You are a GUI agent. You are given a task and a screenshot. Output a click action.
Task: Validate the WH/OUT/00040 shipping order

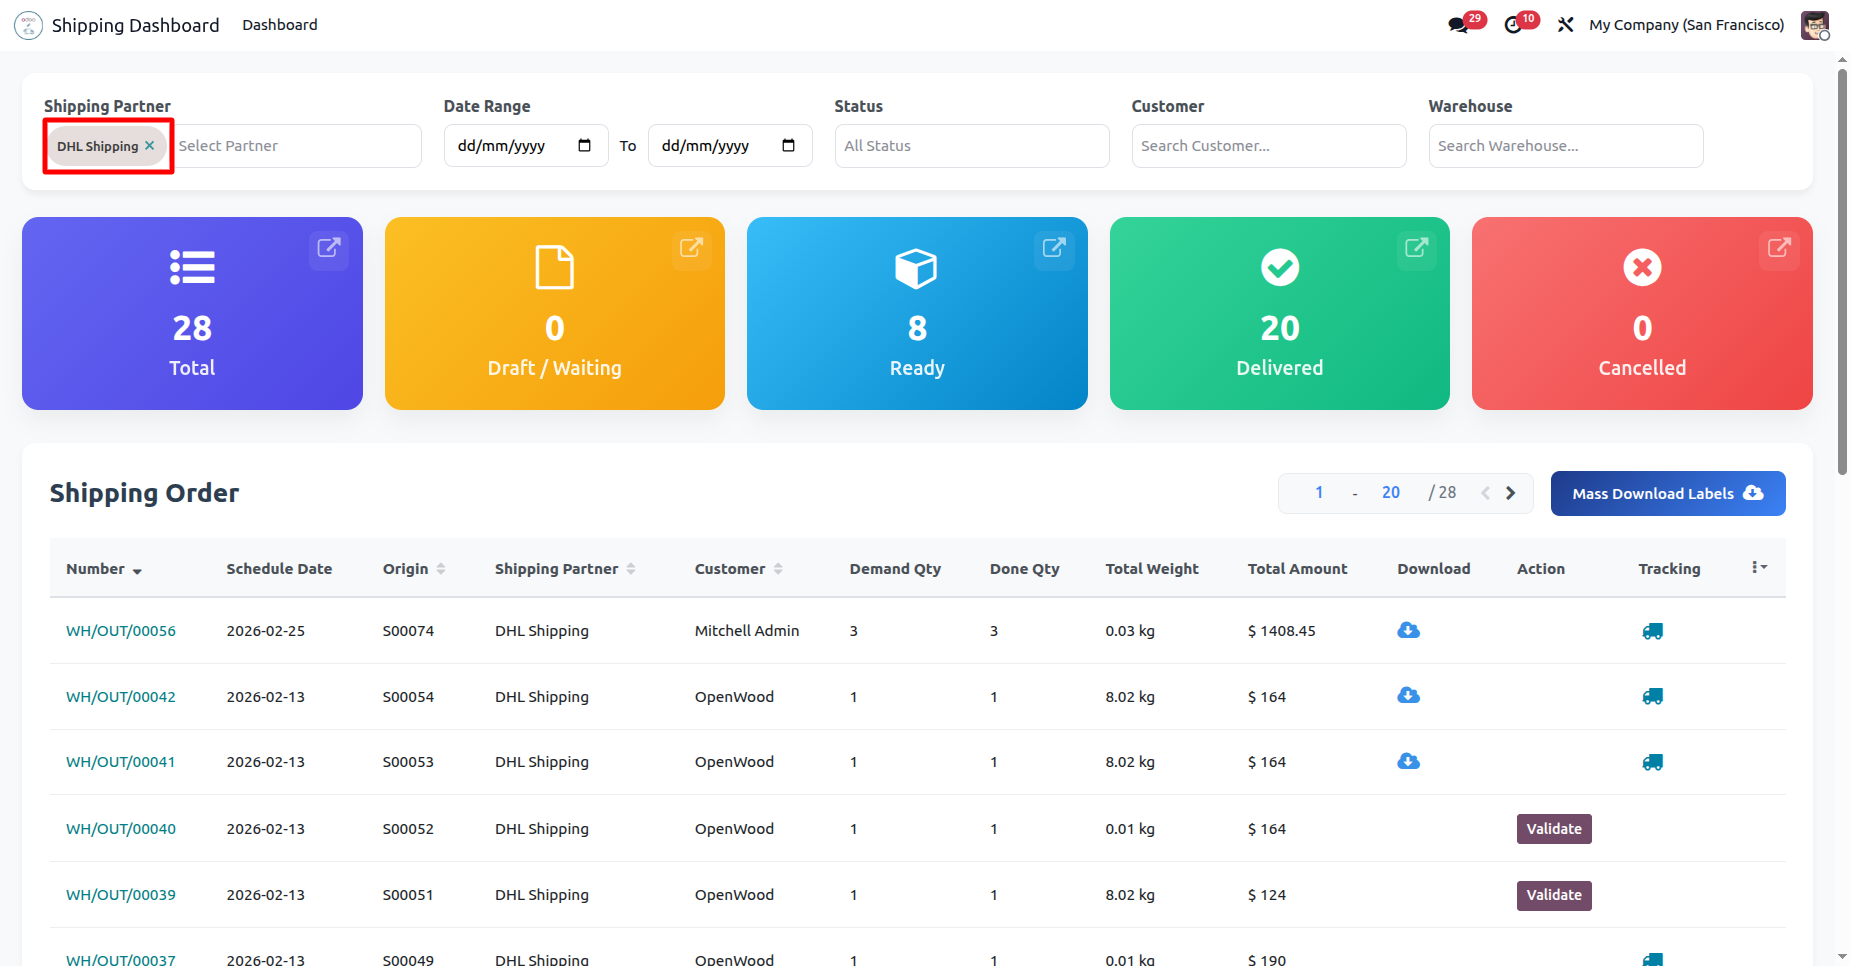[x=1553, y=829]
